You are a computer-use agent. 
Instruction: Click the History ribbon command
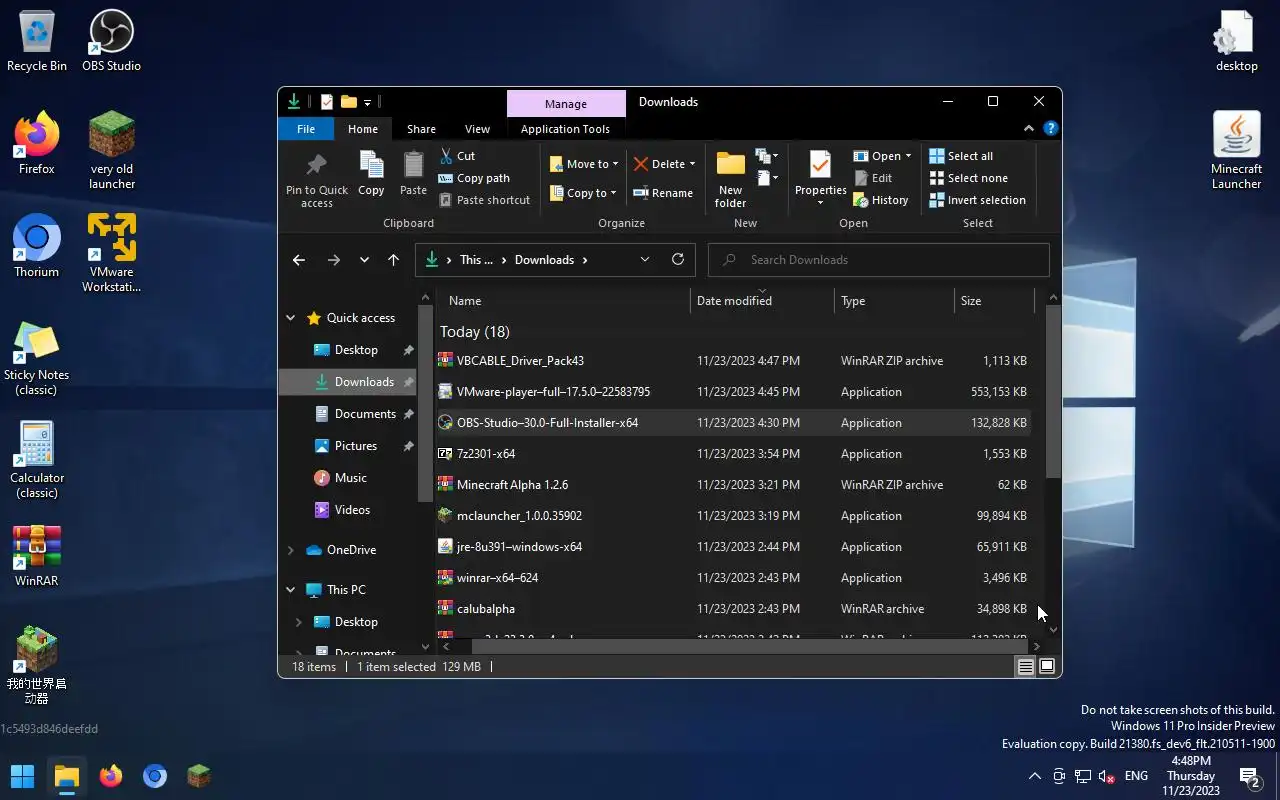[x=881, y=200]
